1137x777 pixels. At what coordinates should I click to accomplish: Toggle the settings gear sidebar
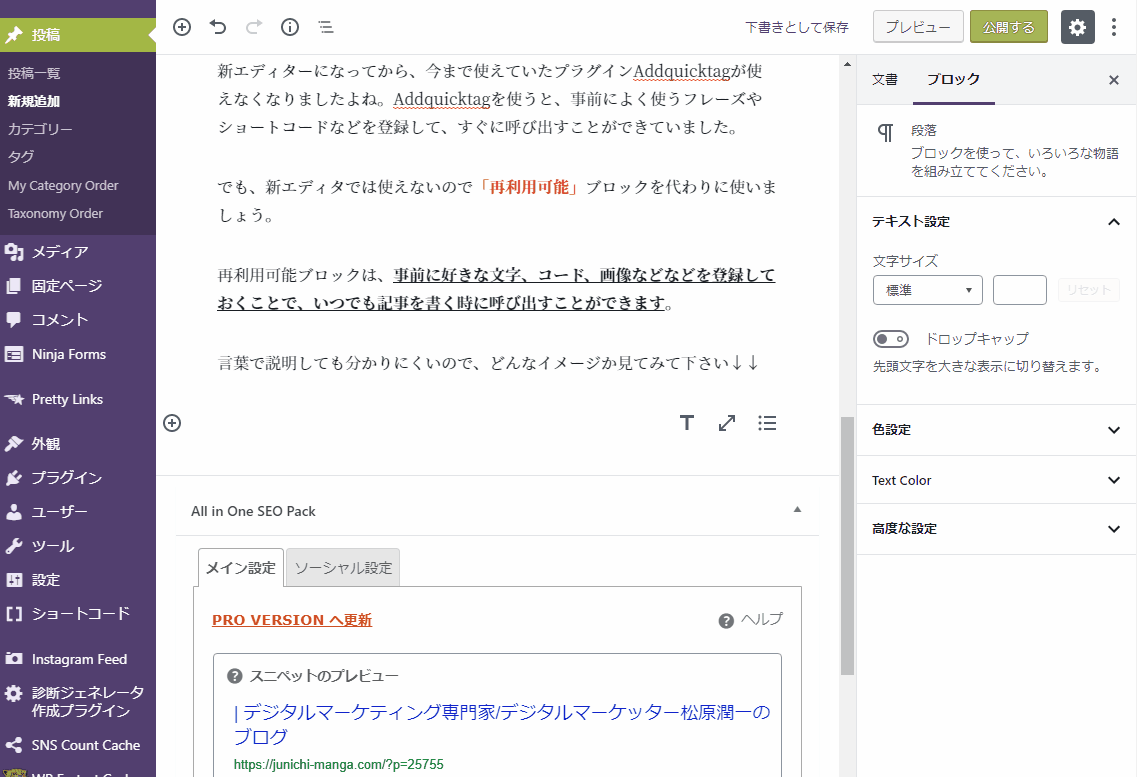click(1077, 27)
